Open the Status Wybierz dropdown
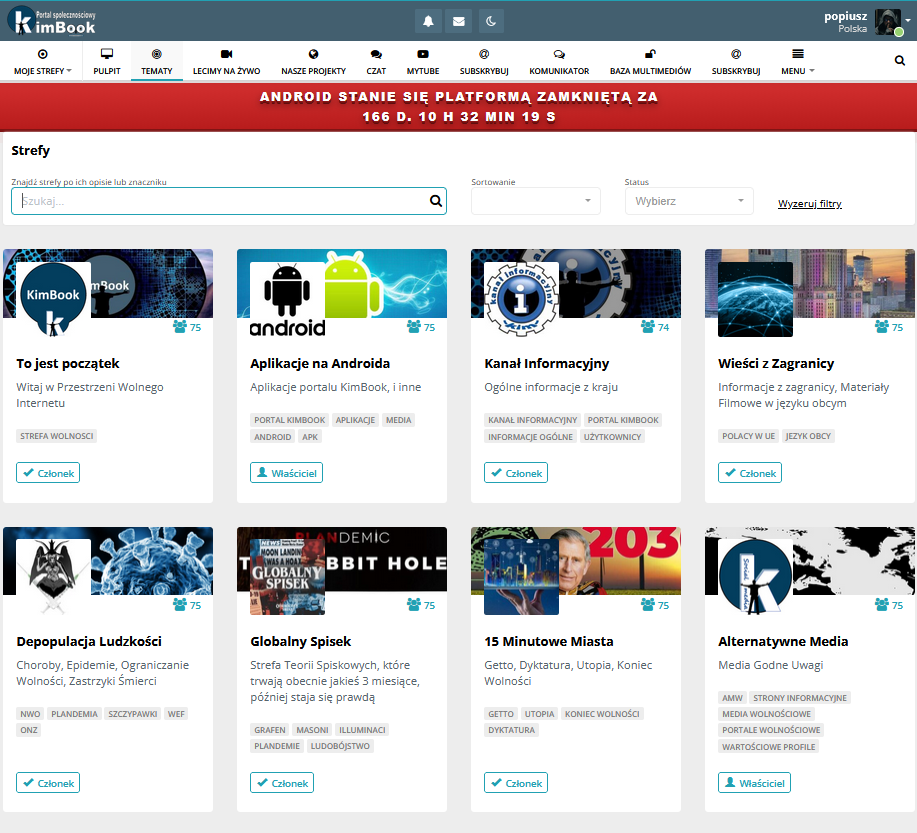Image resolution: width=917 pixels, height=833 pixels. [689, 201]
